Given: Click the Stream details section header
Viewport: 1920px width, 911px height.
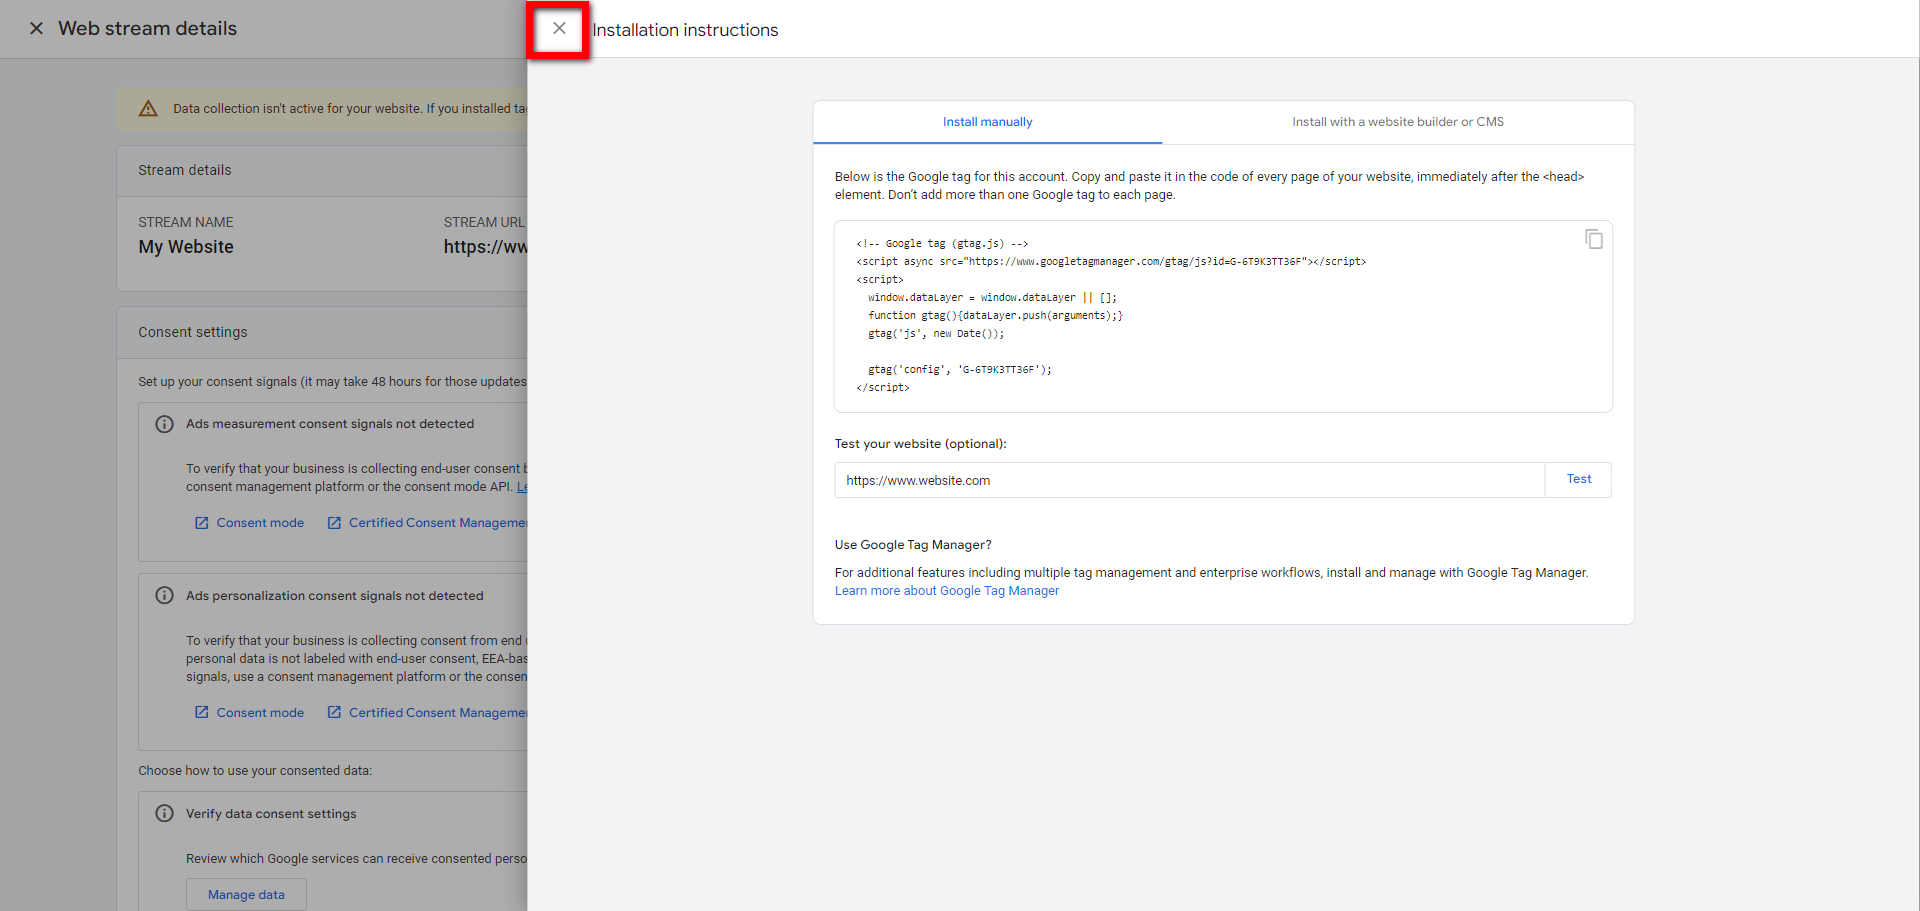Looking at the screenshot, I should coord(184,170).
